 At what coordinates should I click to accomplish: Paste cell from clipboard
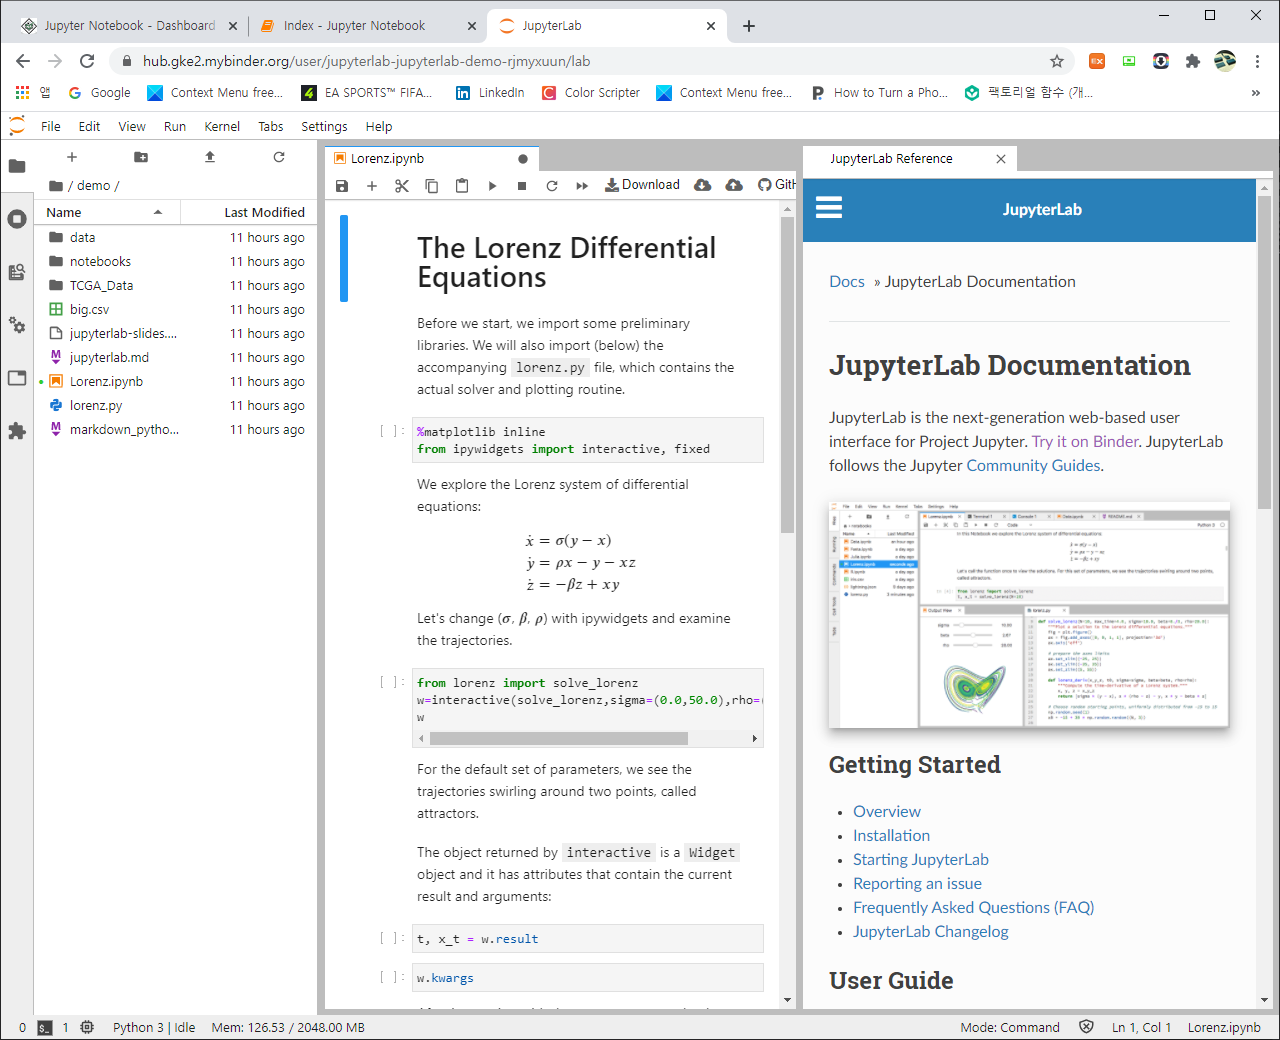tap(462, 186)
